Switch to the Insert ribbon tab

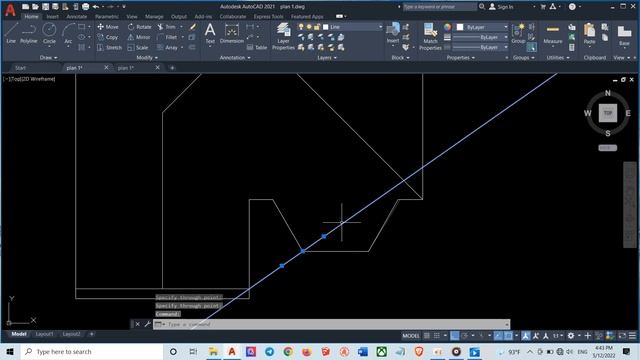click(52, 17)
